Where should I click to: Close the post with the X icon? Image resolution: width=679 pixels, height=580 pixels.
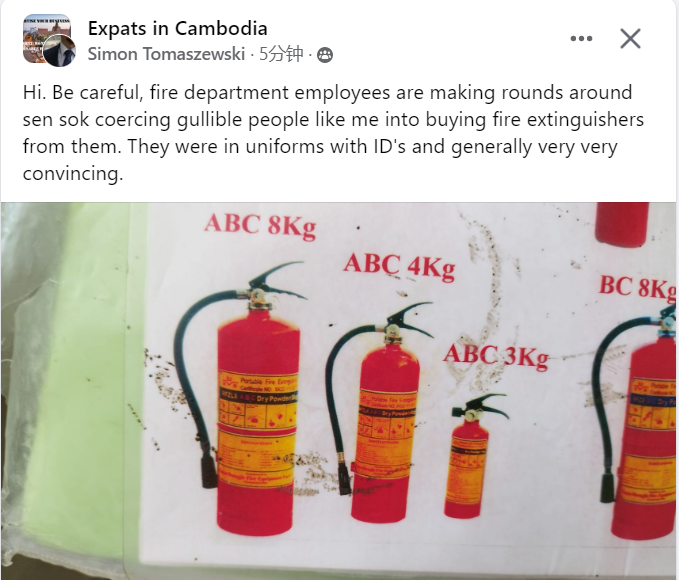[x=630, y=39]
